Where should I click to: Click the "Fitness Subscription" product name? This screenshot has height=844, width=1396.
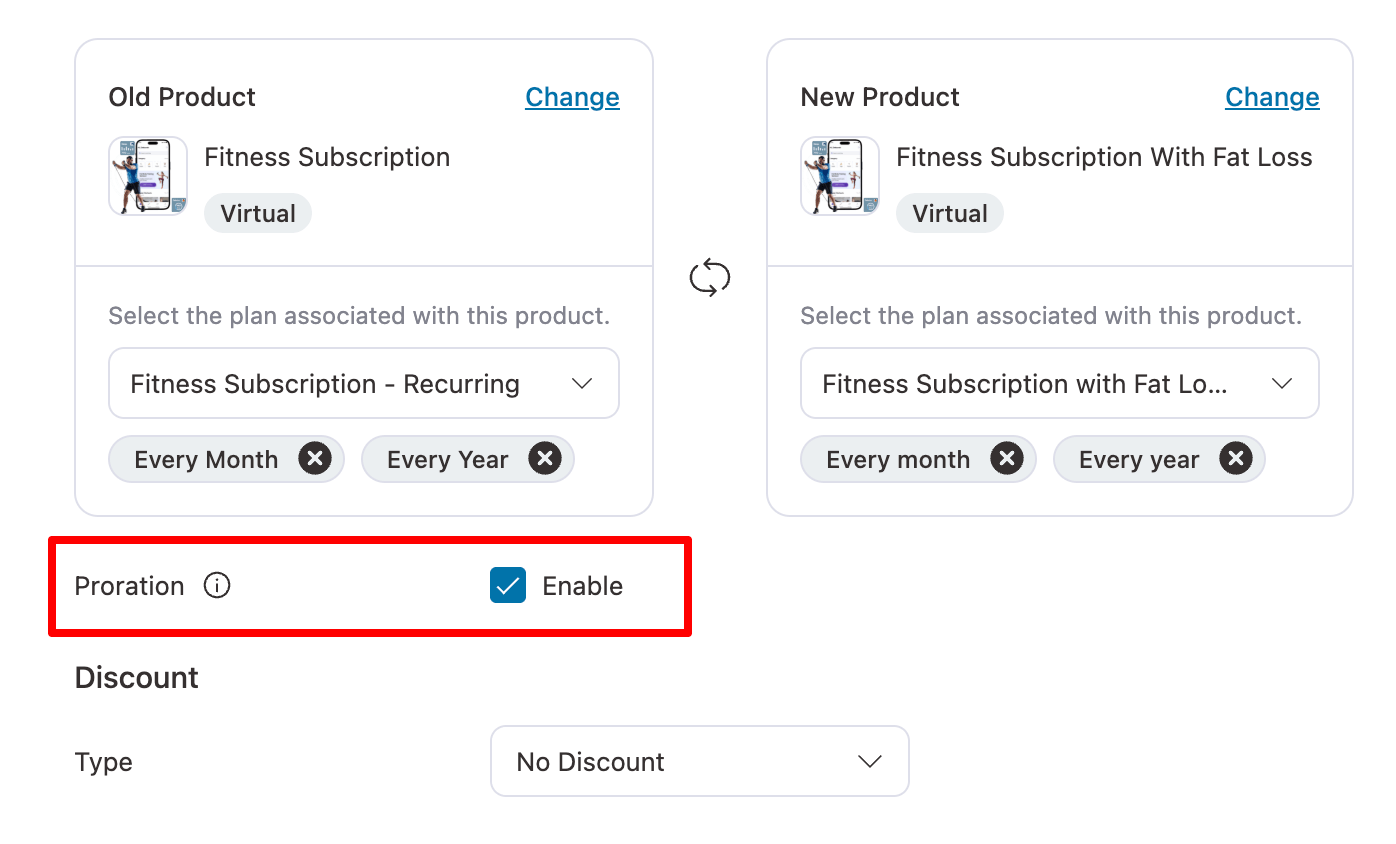(327, 157)
